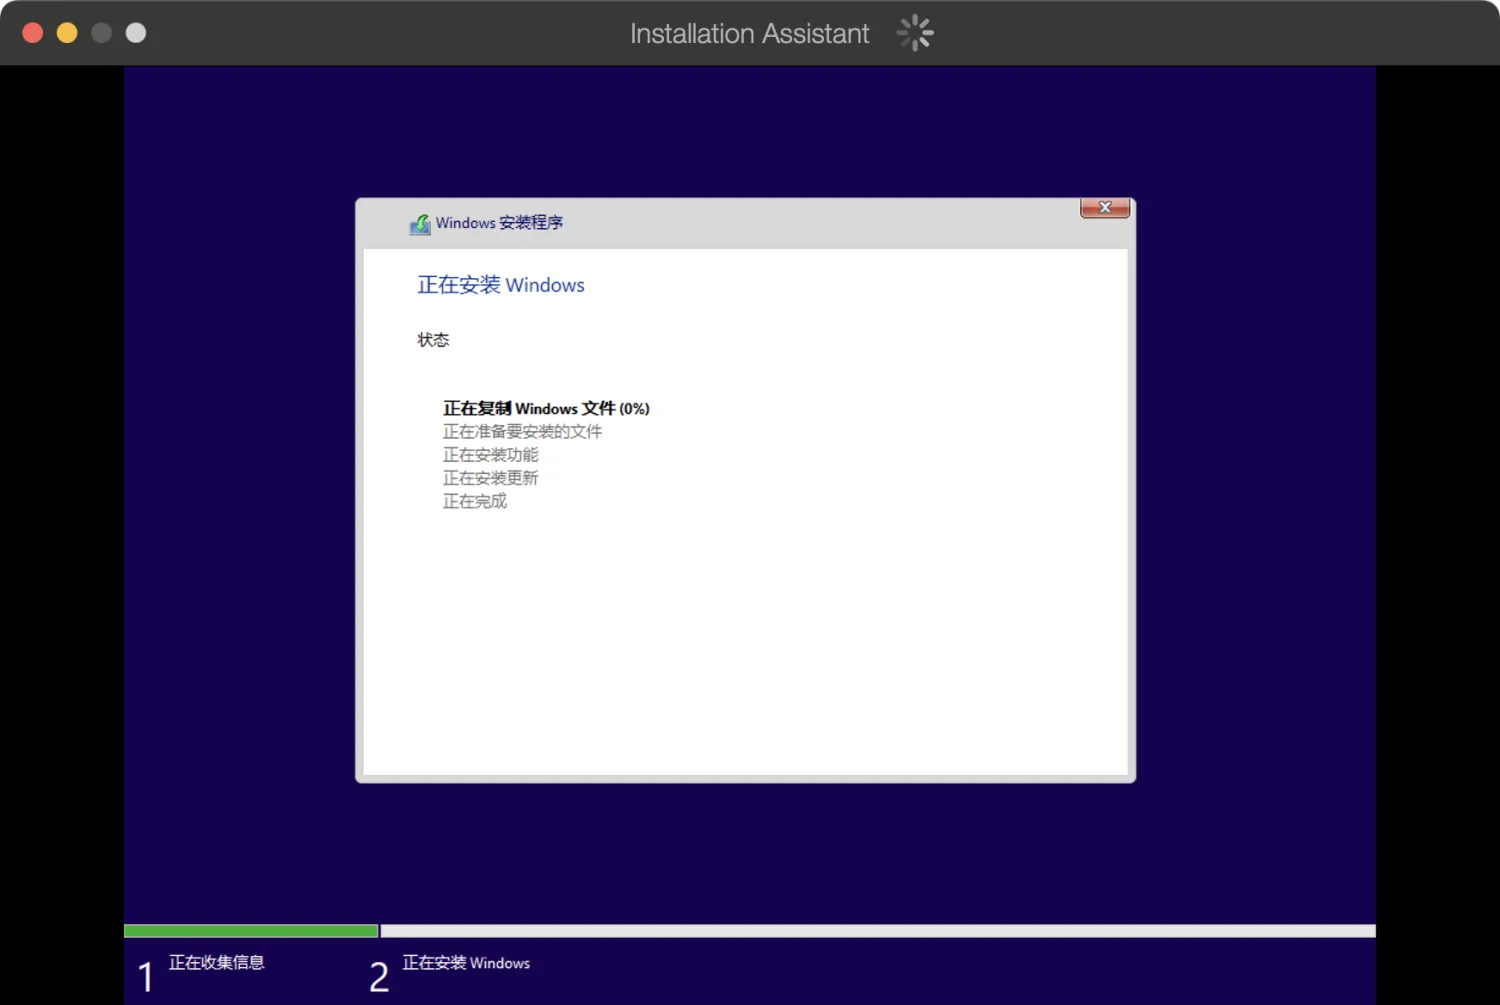Select the "正在复制 Windows 文件 (0%)" step
This screenshot has height=1005, width=1500.
coord(546,408)
